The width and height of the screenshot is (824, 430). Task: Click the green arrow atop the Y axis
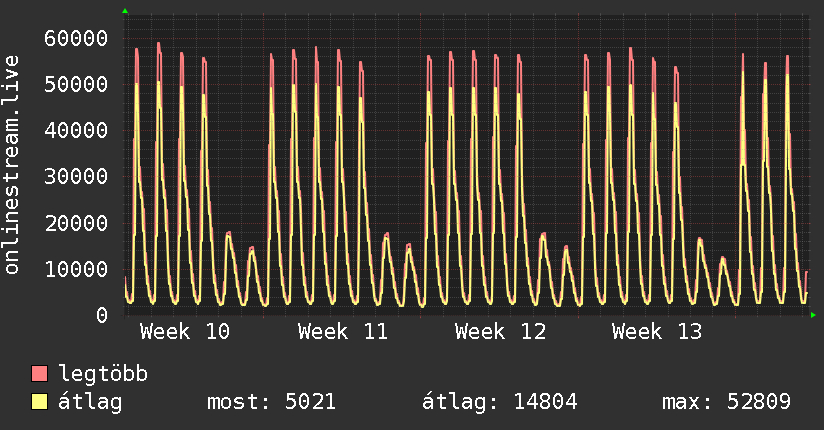pos(125,11)
